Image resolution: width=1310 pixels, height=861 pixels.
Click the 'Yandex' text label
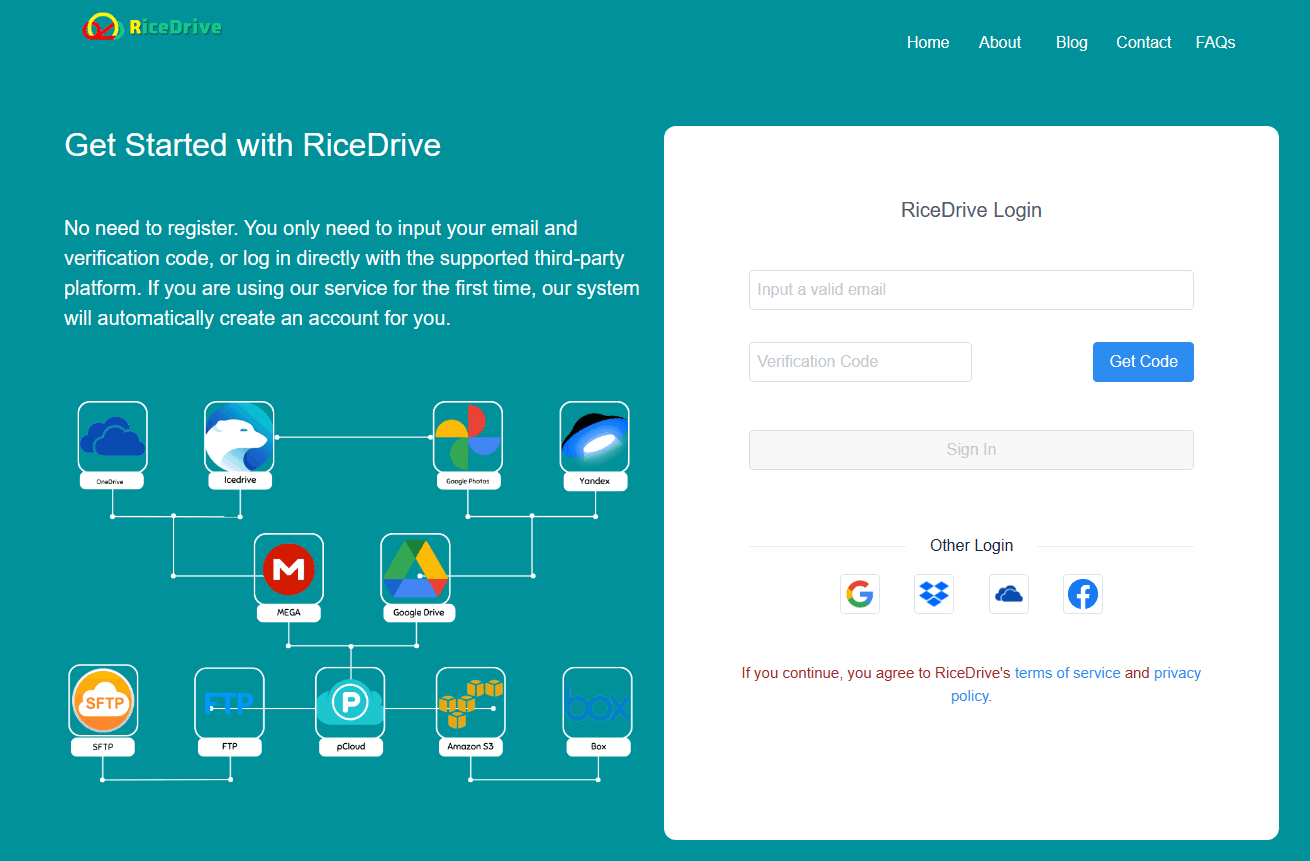(x=594, y=481)
